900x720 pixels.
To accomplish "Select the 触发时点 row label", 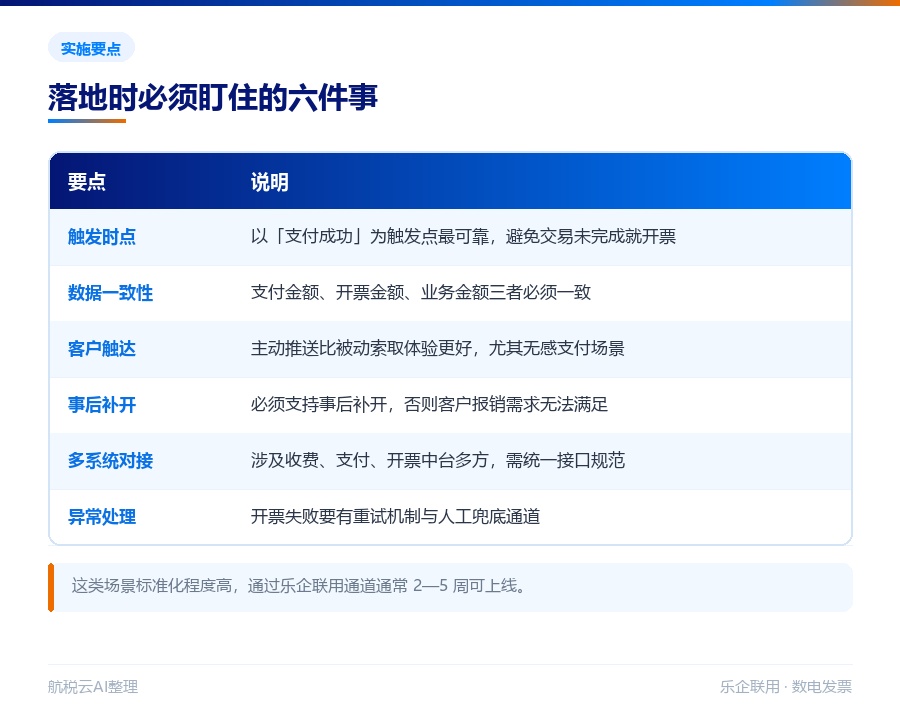I will click(x=102, y=237).
